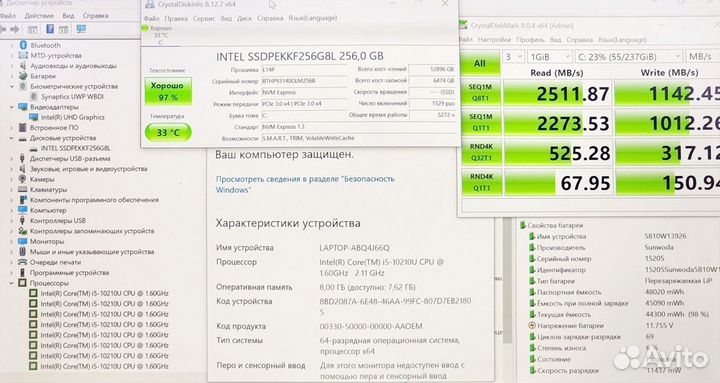The width and height of the screenshot is (720, 383).
Task: Open Вид menu in Device Manager
Action: [x=68, y=16]
